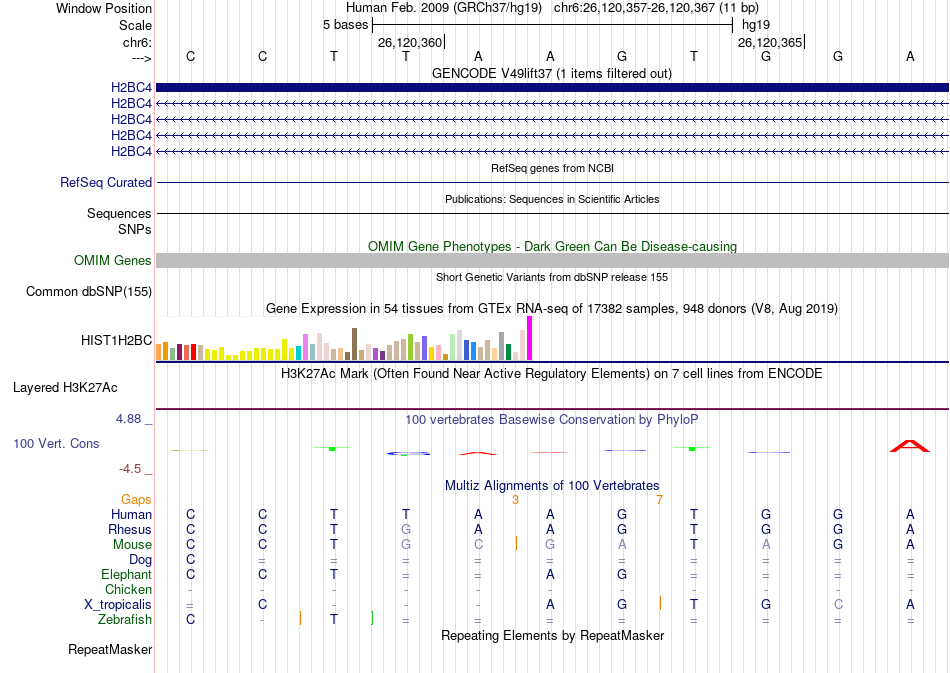
Task: Click the Dog alignment row label
Action: (x=141, y=560)
